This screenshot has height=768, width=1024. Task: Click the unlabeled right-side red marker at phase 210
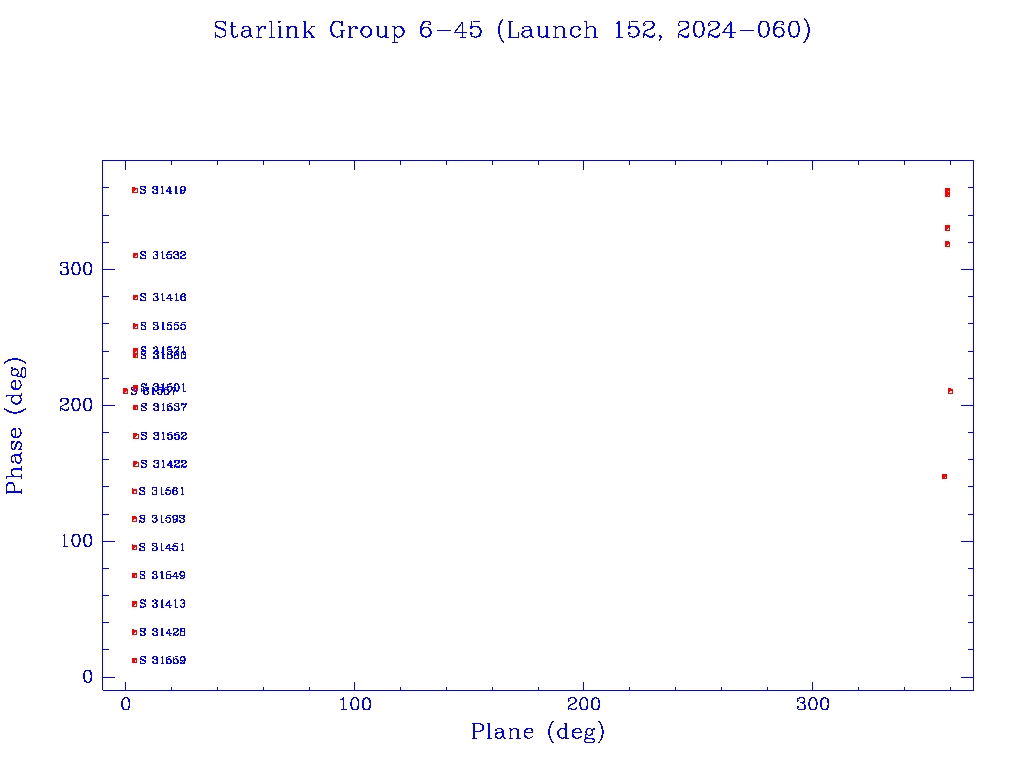pos(950,391)
